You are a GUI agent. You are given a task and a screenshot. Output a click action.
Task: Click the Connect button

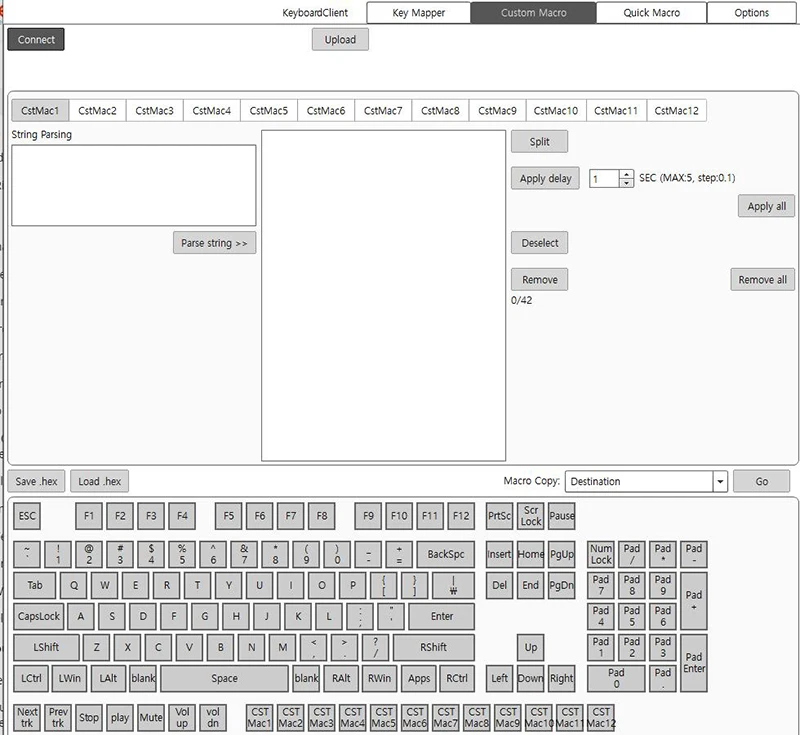[x=36, y=40]
